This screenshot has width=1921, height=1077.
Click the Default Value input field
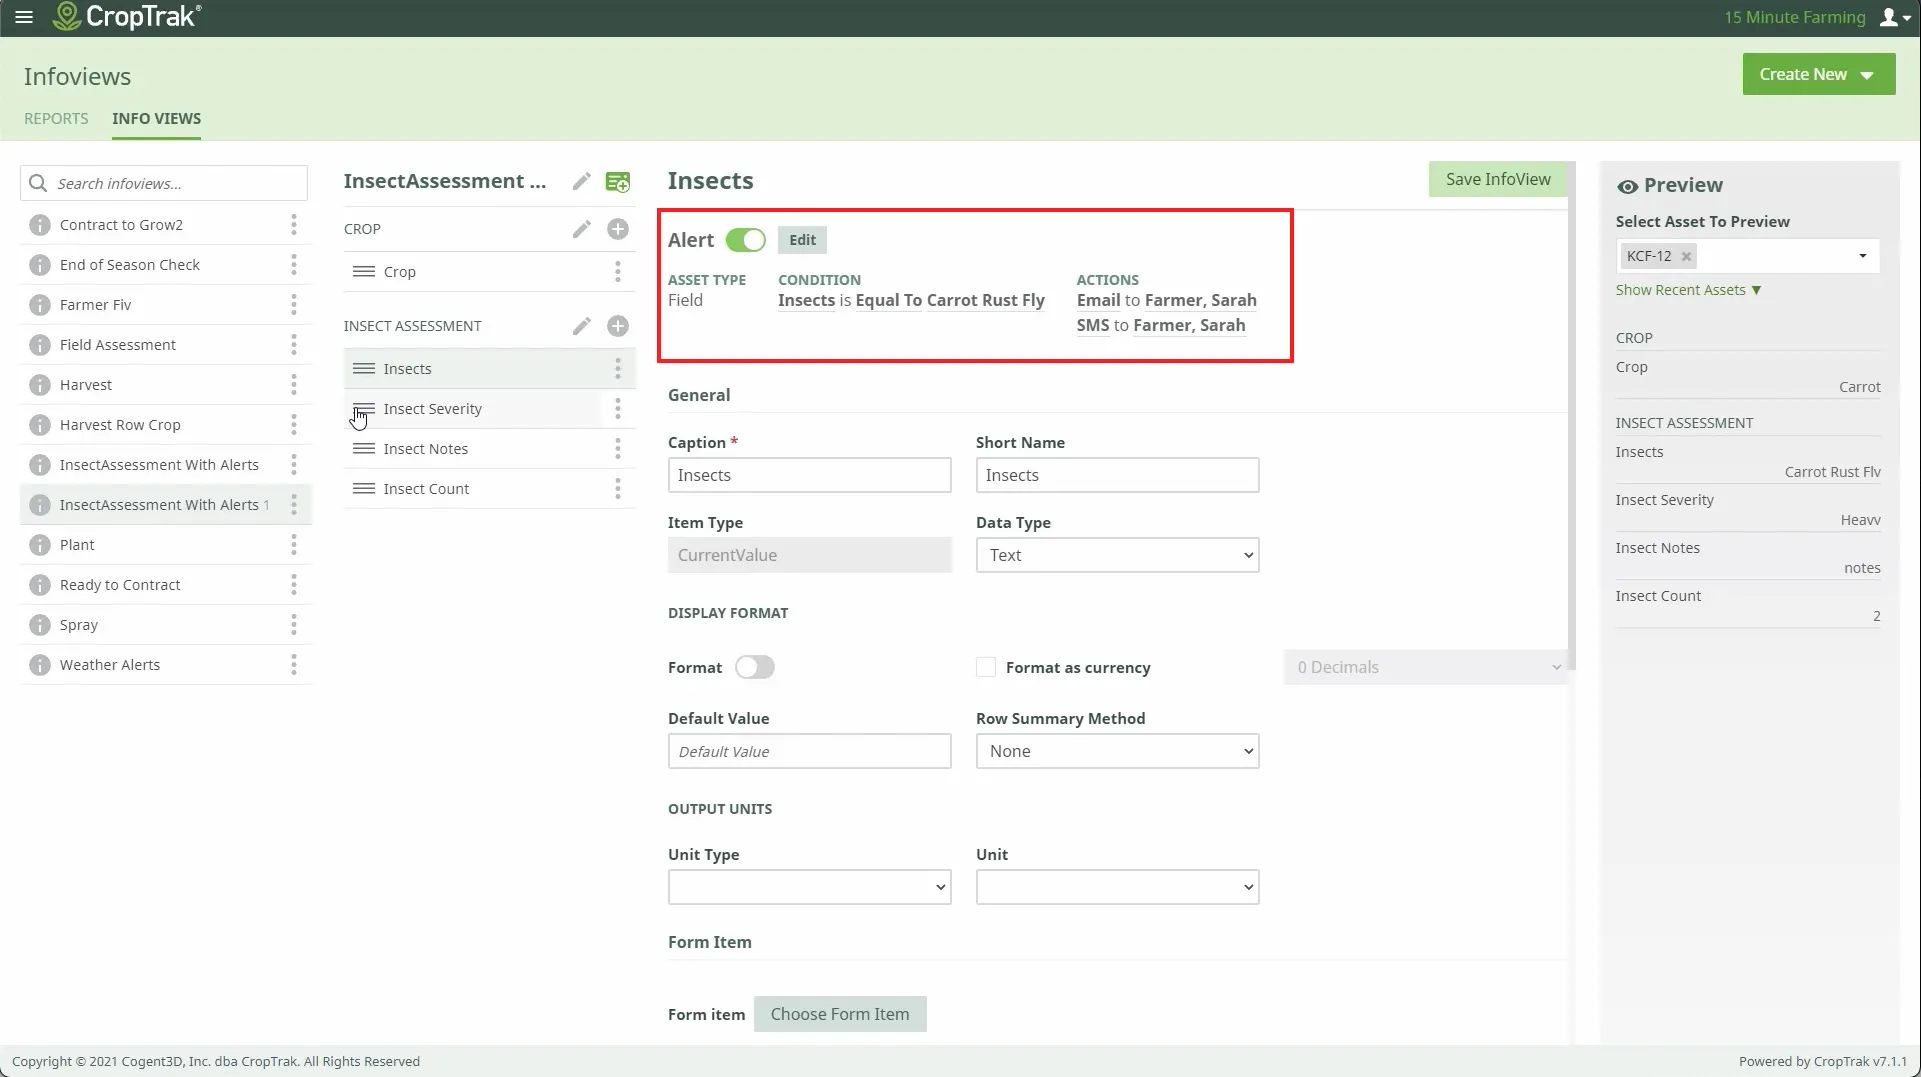(x=809, y=752)
